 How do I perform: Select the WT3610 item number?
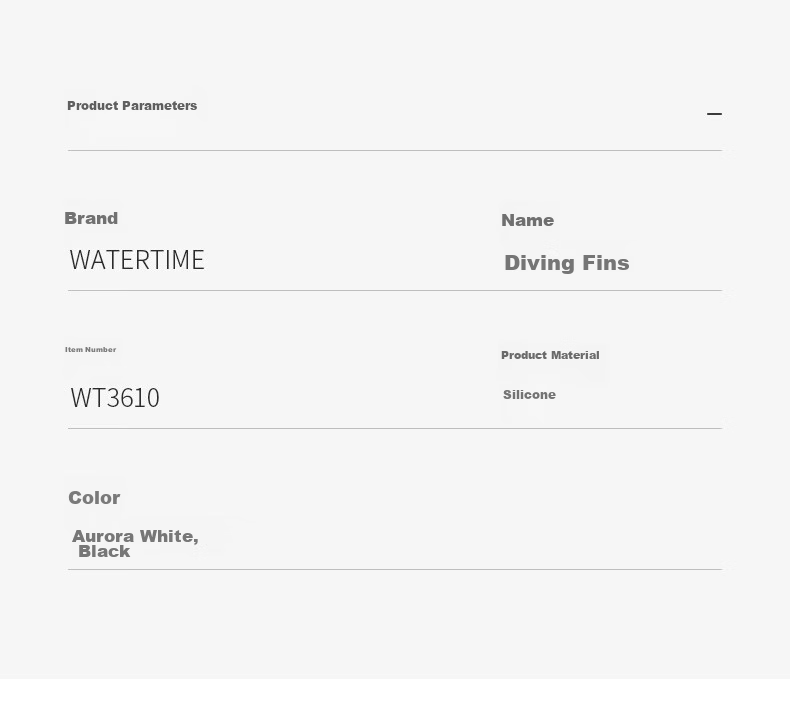(x=115, y=398)
